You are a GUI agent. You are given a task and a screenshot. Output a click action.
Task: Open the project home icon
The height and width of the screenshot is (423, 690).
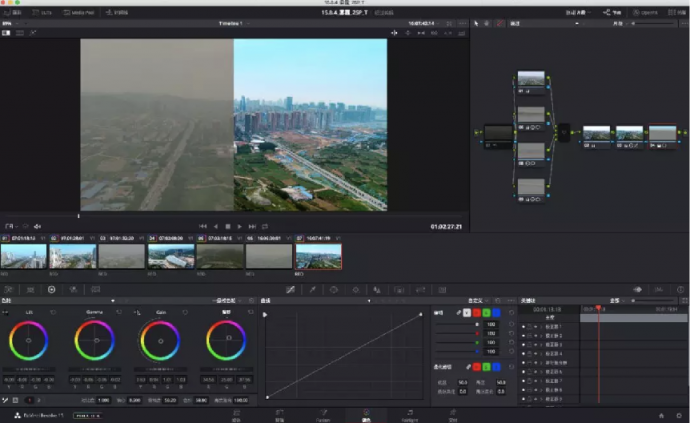click(661, 416)
